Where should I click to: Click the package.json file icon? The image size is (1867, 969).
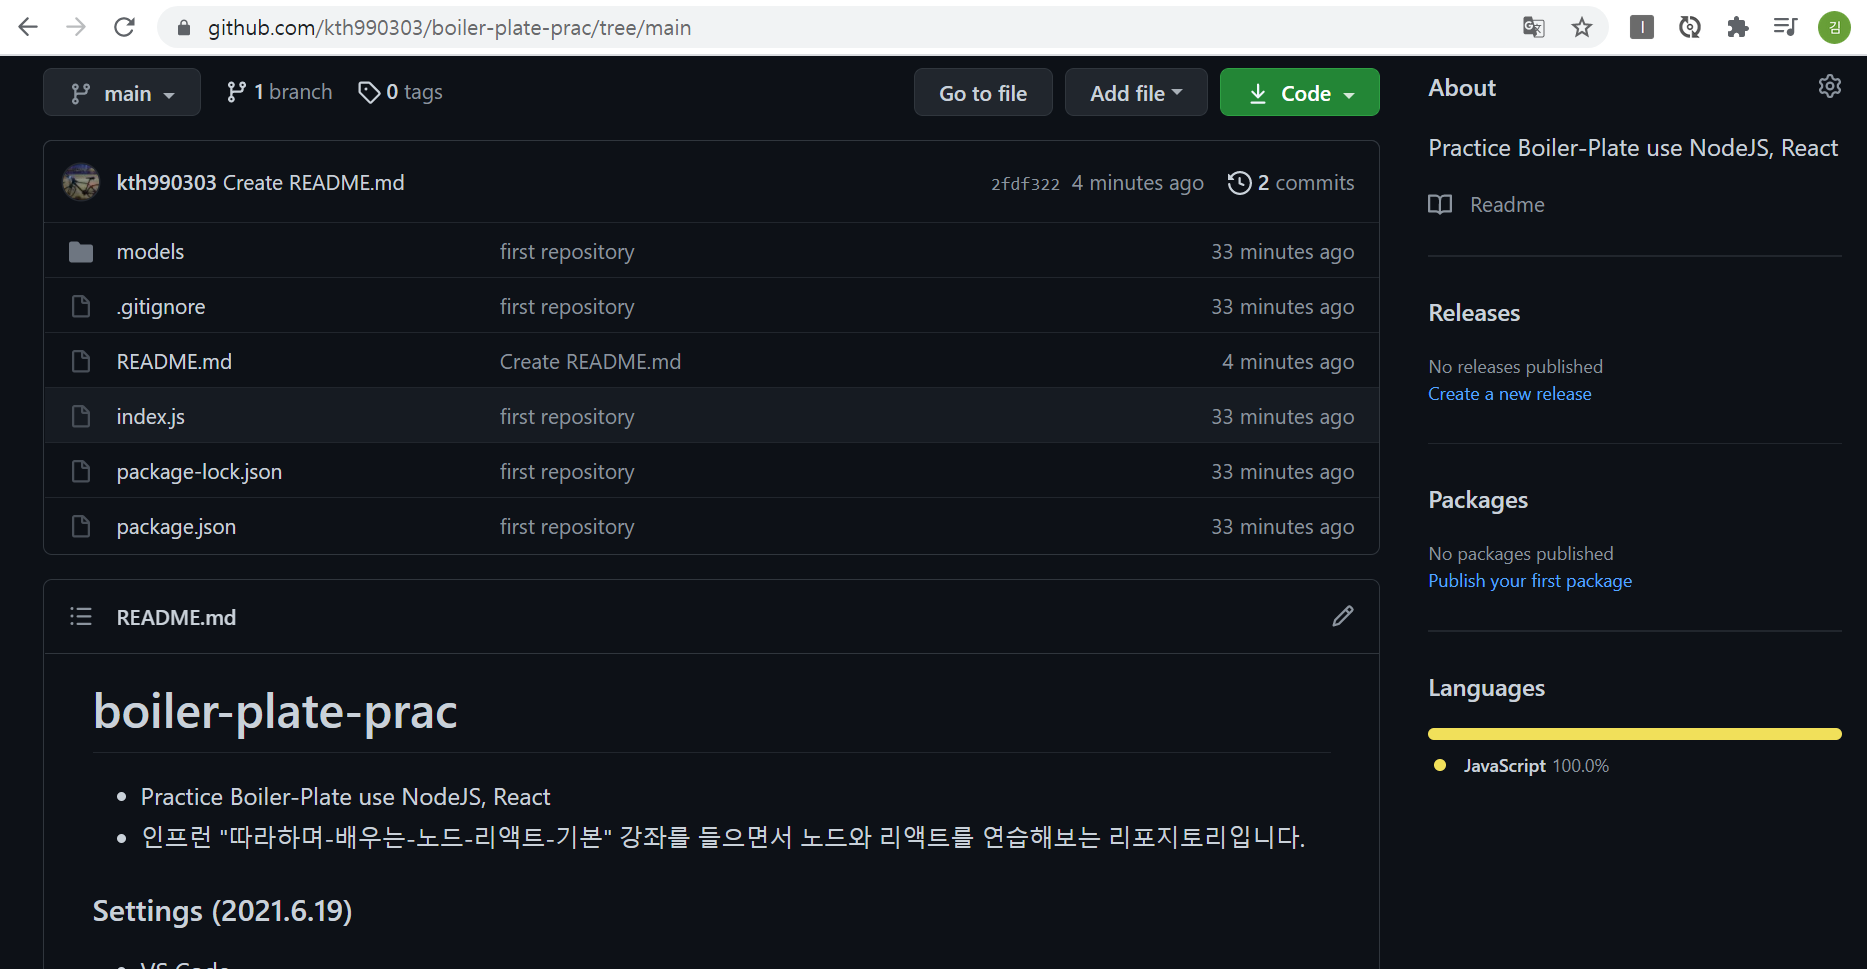pos(81,527)
